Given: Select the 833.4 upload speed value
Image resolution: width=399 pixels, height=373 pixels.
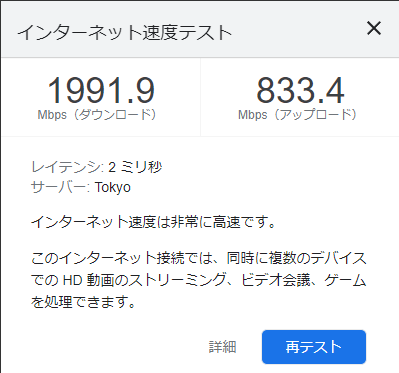Looking at the screenshot, I should (x=300, y=90).
